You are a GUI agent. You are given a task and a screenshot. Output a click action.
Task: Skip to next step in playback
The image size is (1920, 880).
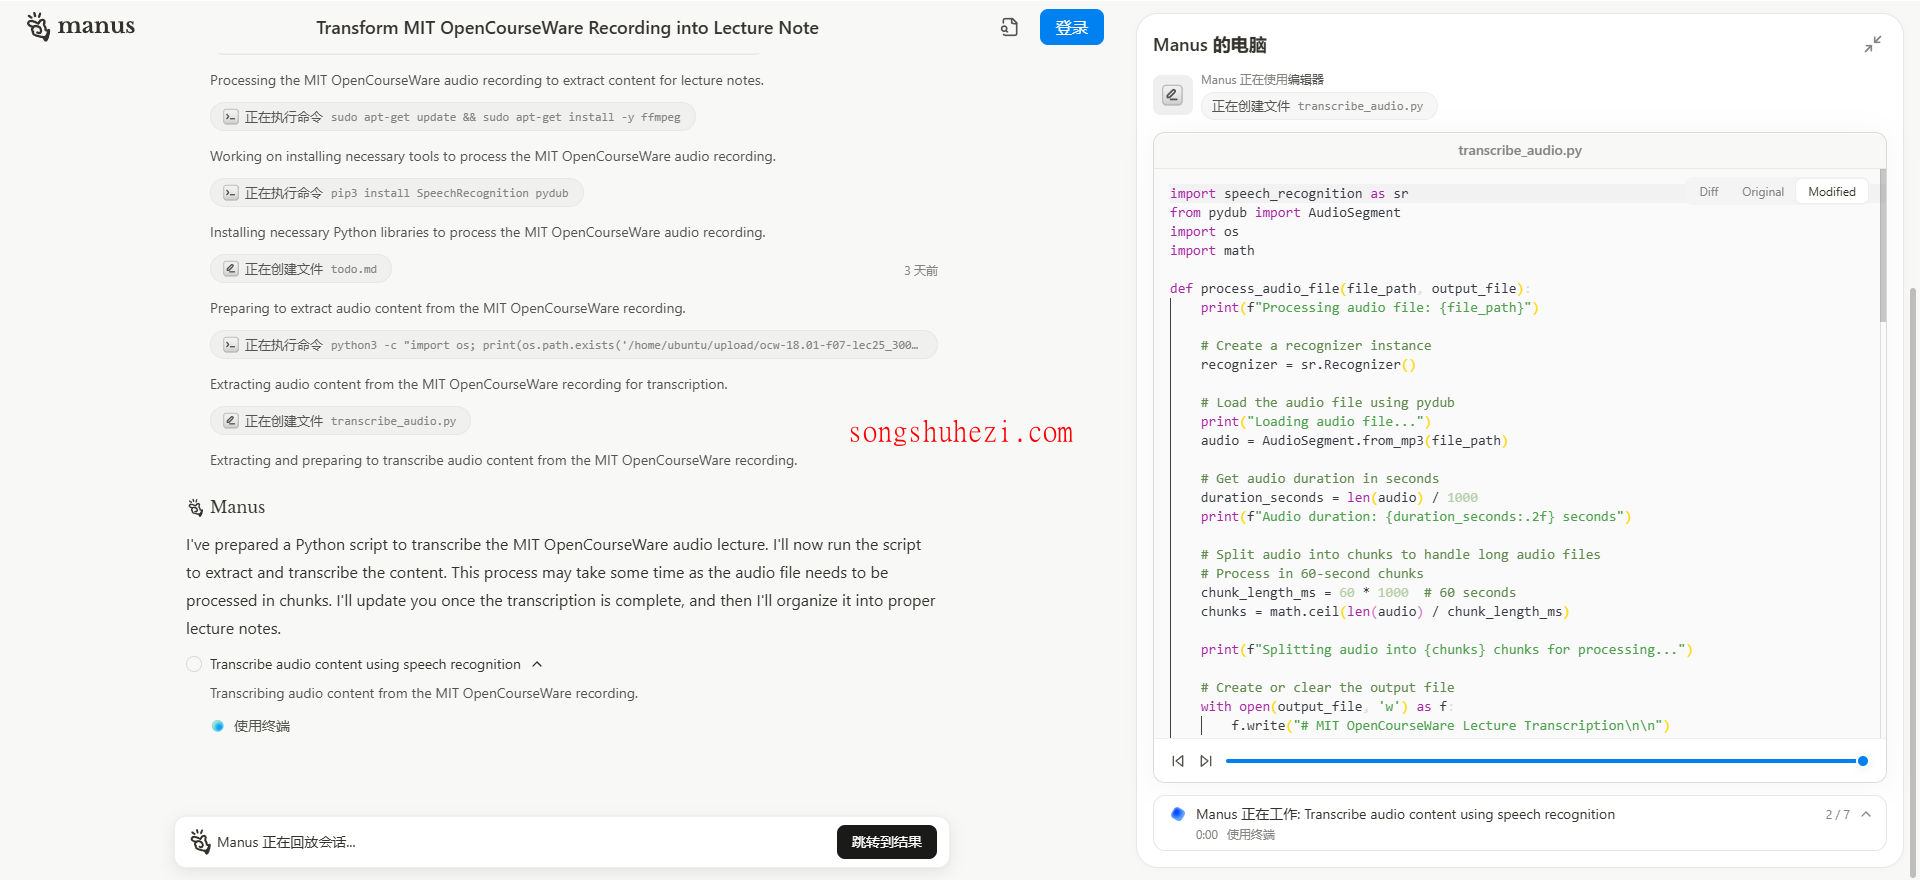click(x=1206, y=761)
